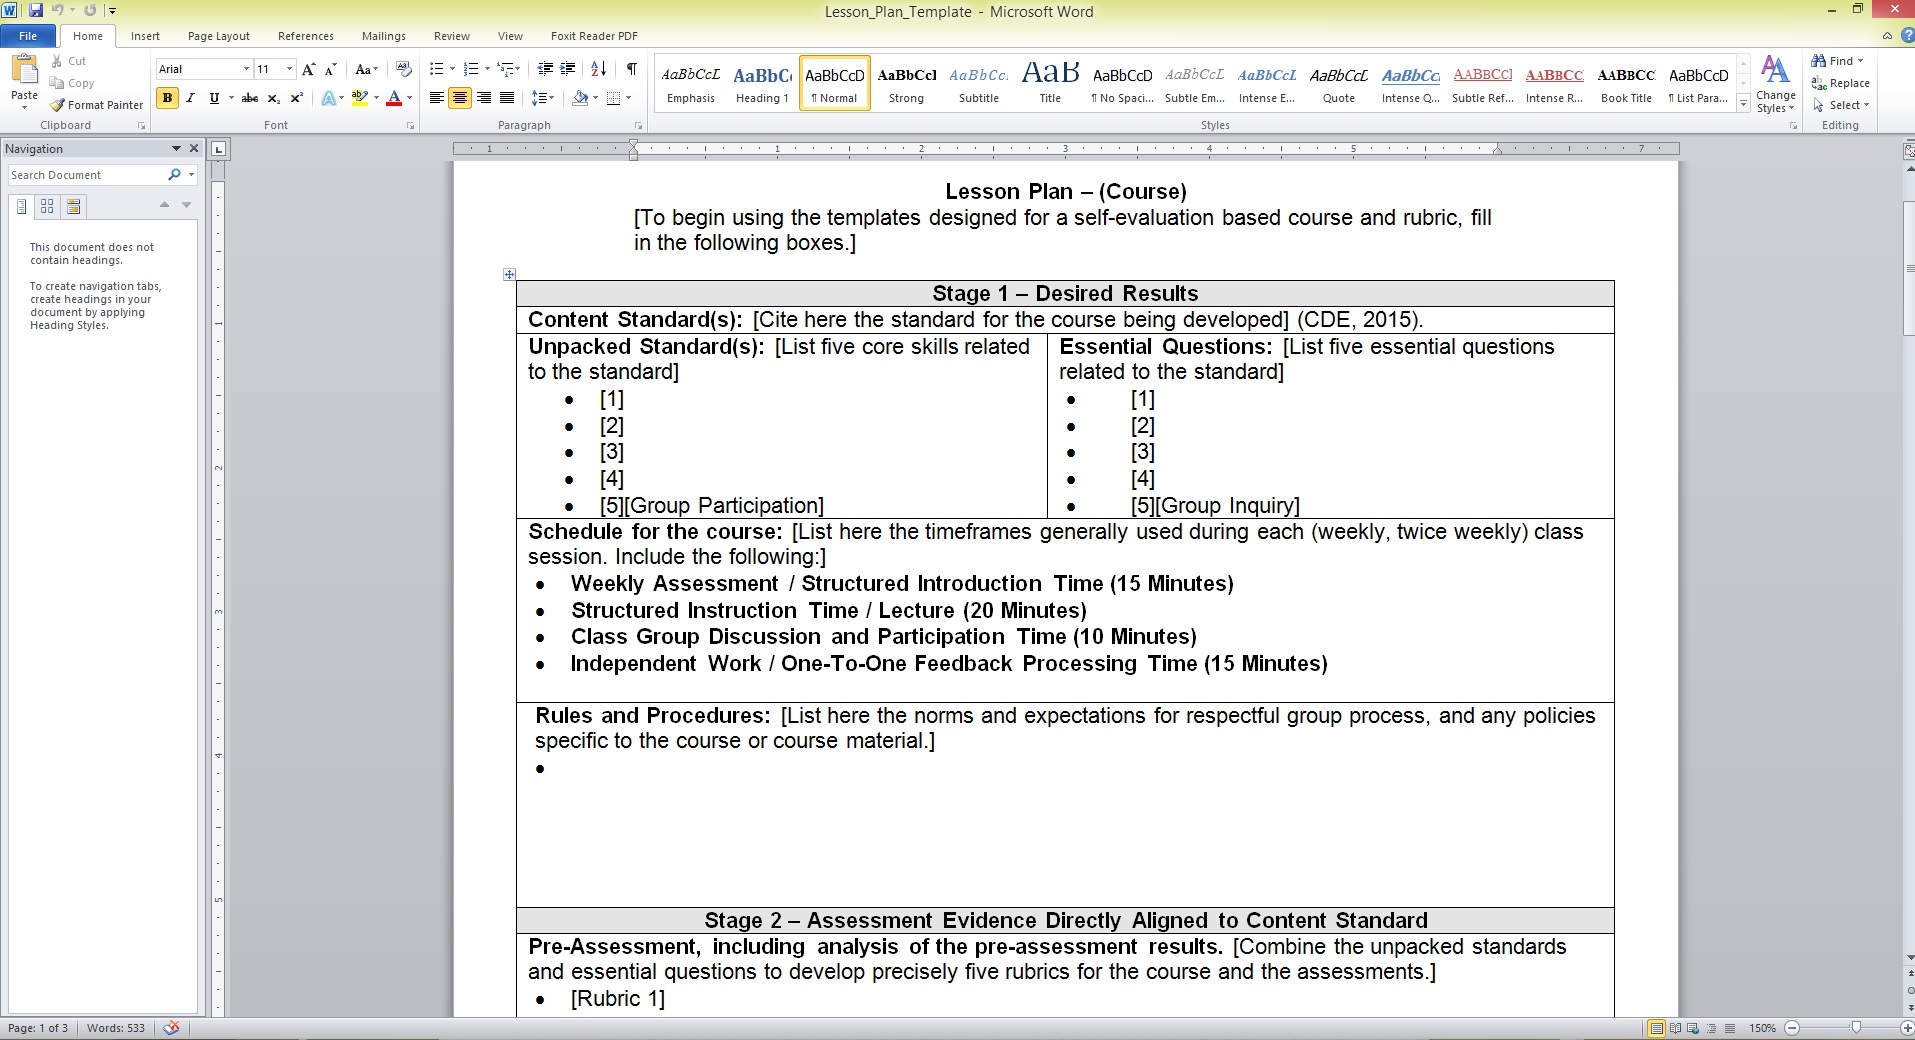Image resolution: width=1915 pixels, height=1040 pixels.
Task: Toggle Bold formatting
Action: [x=167, y=98]
